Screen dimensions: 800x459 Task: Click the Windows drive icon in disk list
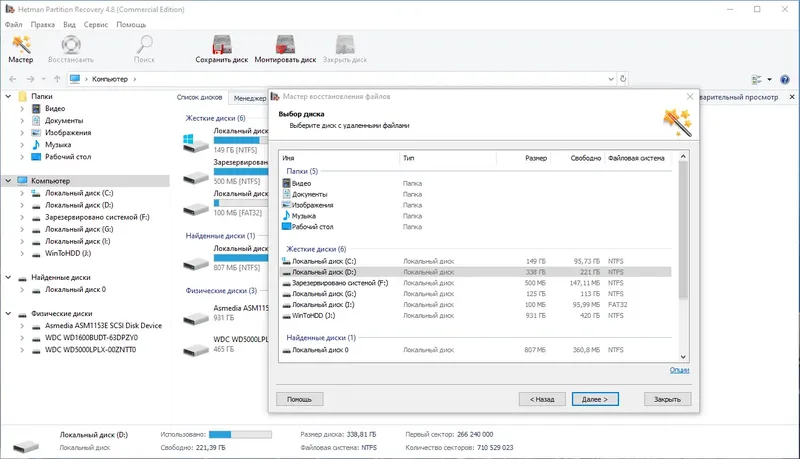(x=195, y=142)
